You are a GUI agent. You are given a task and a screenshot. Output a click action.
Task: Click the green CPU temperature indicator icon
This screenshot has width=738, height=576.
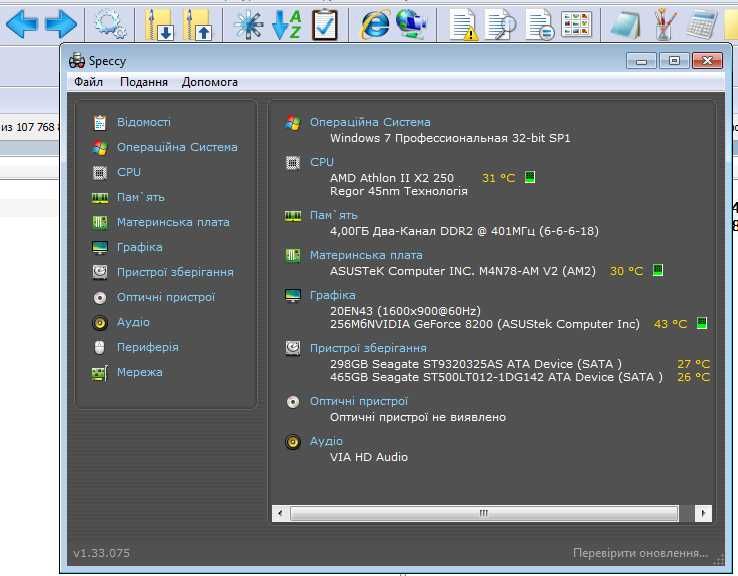point(530,177)
